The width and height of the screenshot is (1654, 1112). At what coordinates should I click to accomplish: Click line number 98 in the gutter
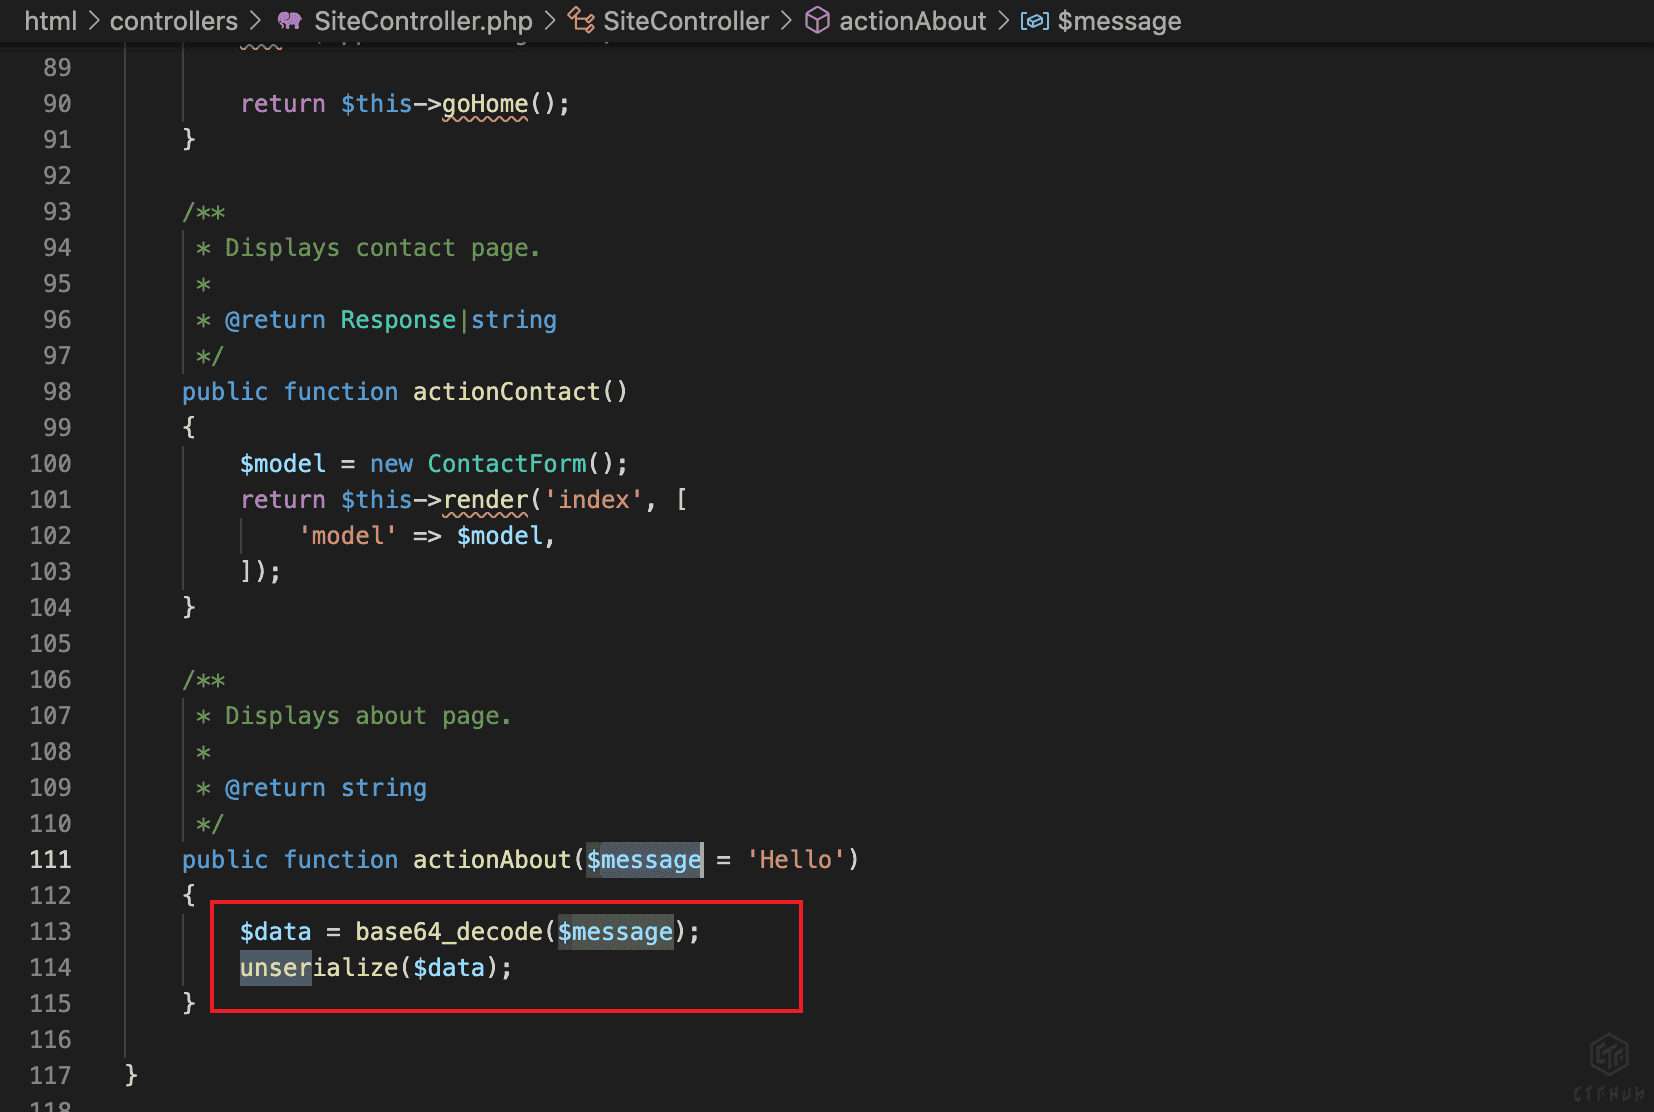click(57, 392)
